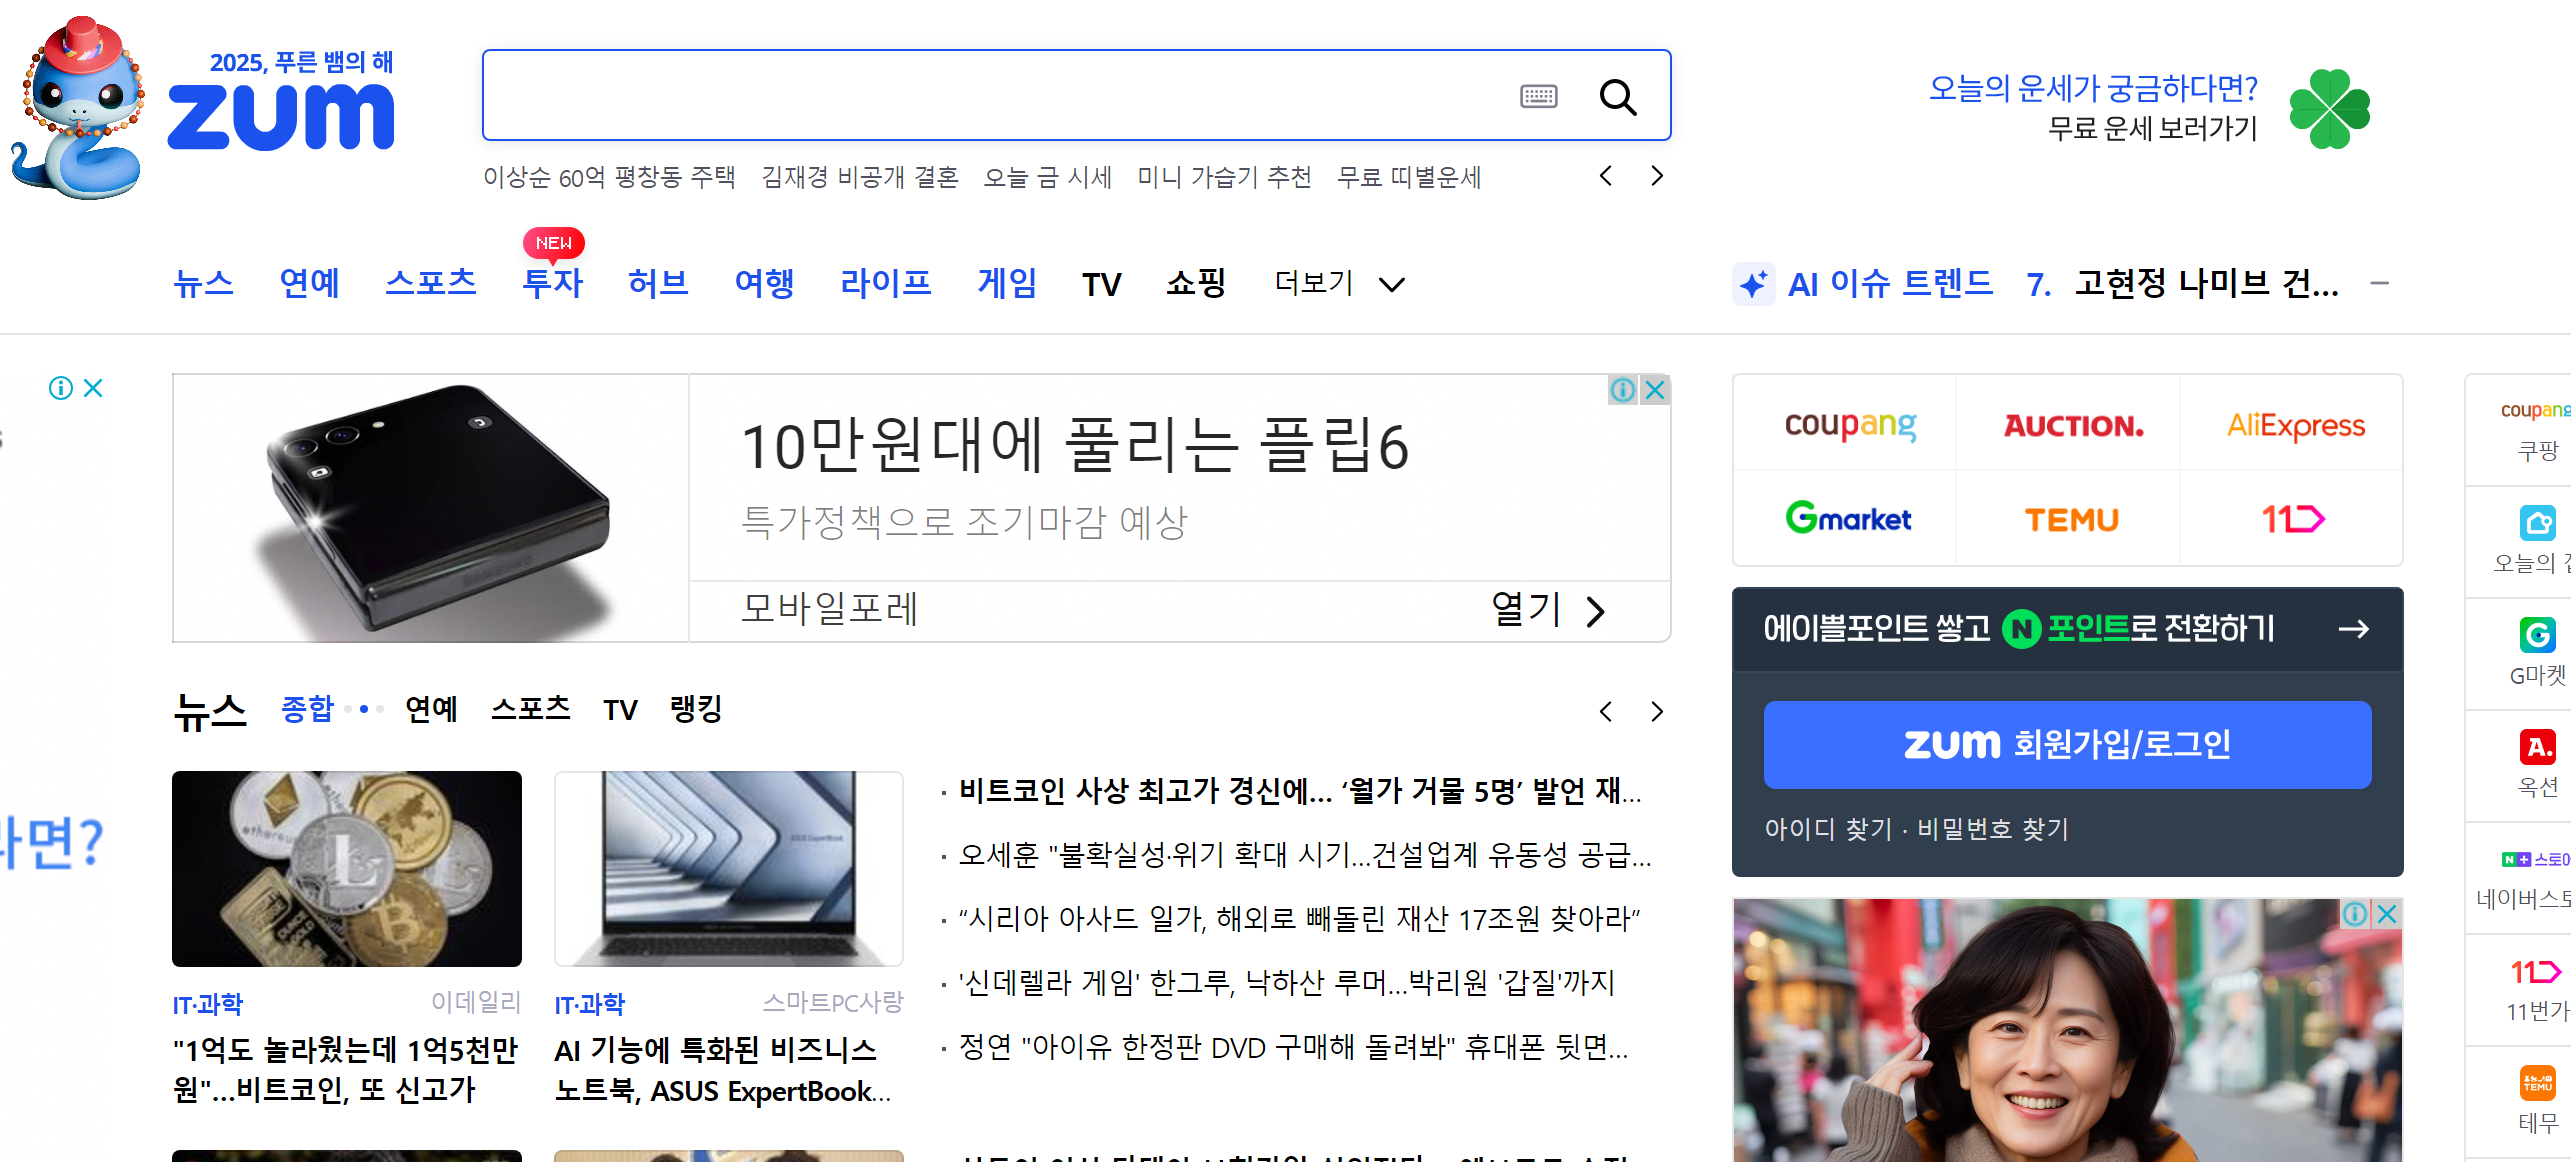2571x1162 pixels.
Task: Open the 투자 menu item
Action: (552, 283)
